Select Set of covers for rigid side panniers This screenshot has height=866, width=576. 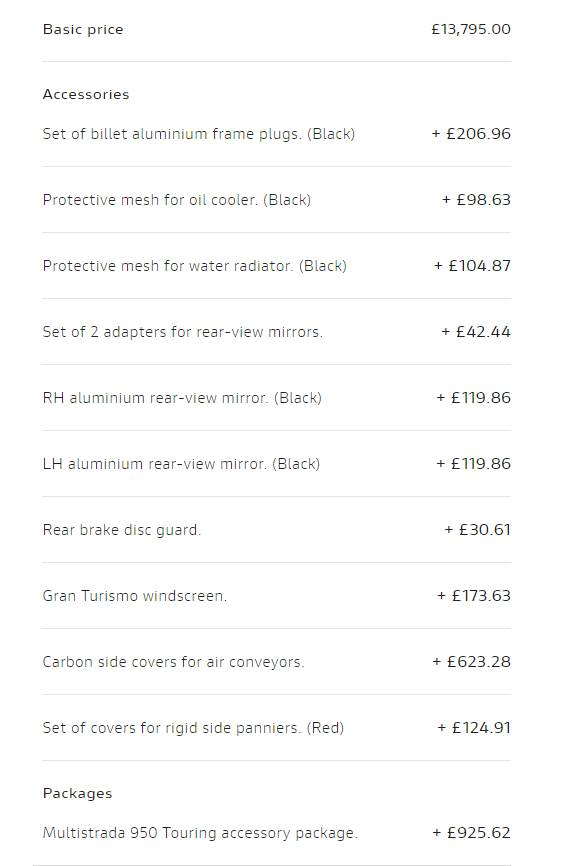(193, 728)
